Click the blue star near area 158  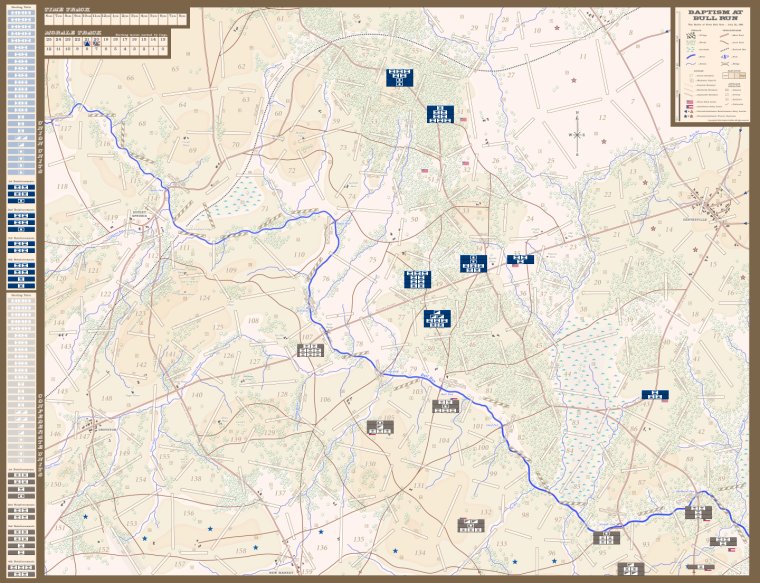(x=255, y=548)
